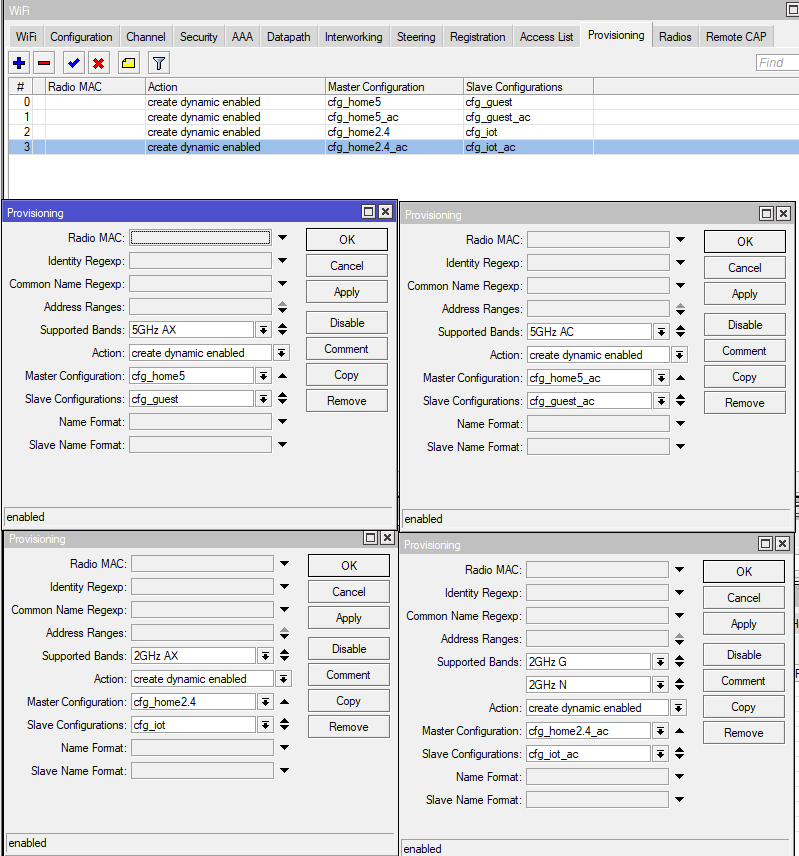Open the Supported Bands dropdown showing 5GHz AX
The image size is (799, 856).
tap(263, 329)
